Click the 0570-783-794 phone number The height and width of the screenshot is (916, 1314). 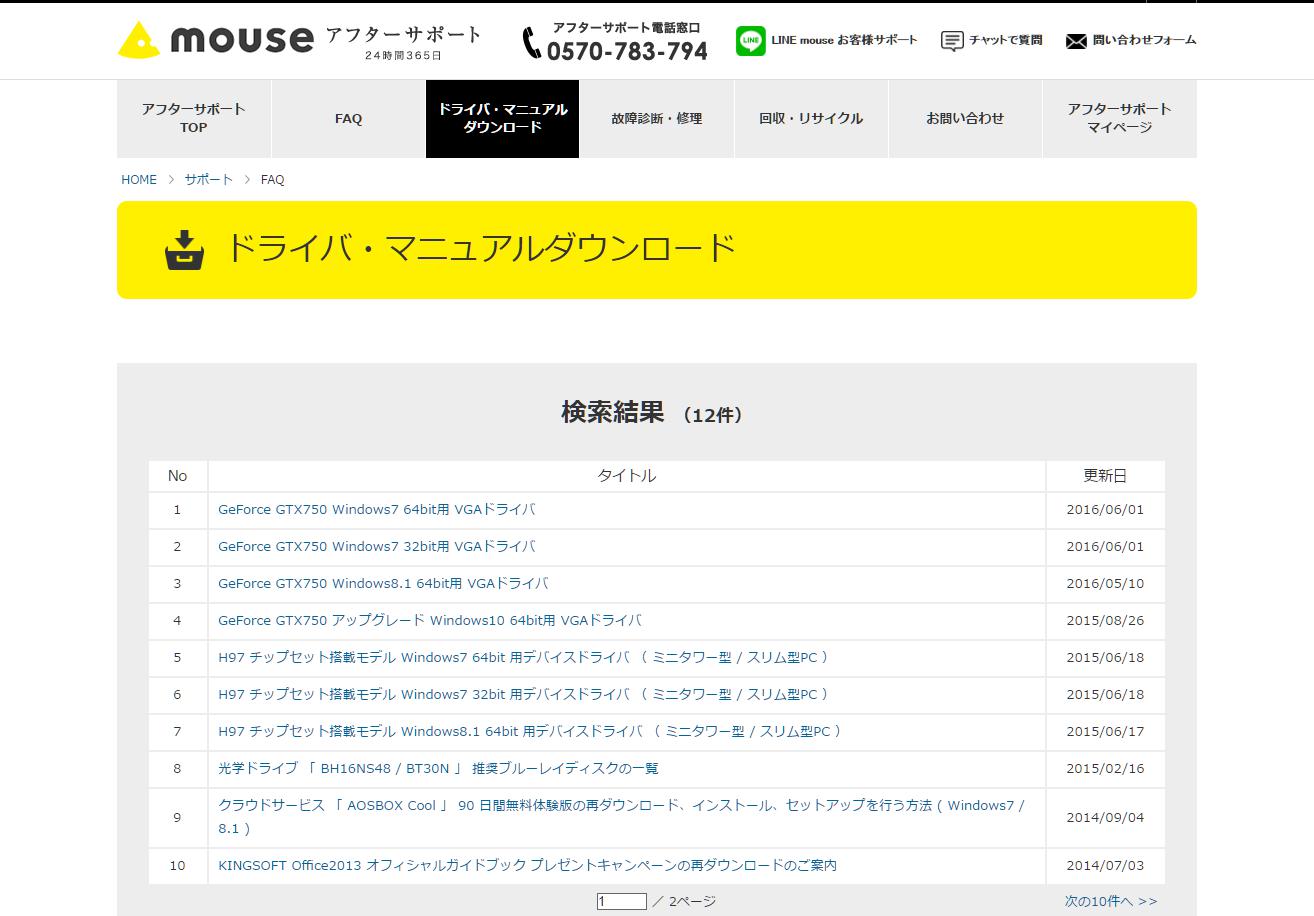pos(627,51)
